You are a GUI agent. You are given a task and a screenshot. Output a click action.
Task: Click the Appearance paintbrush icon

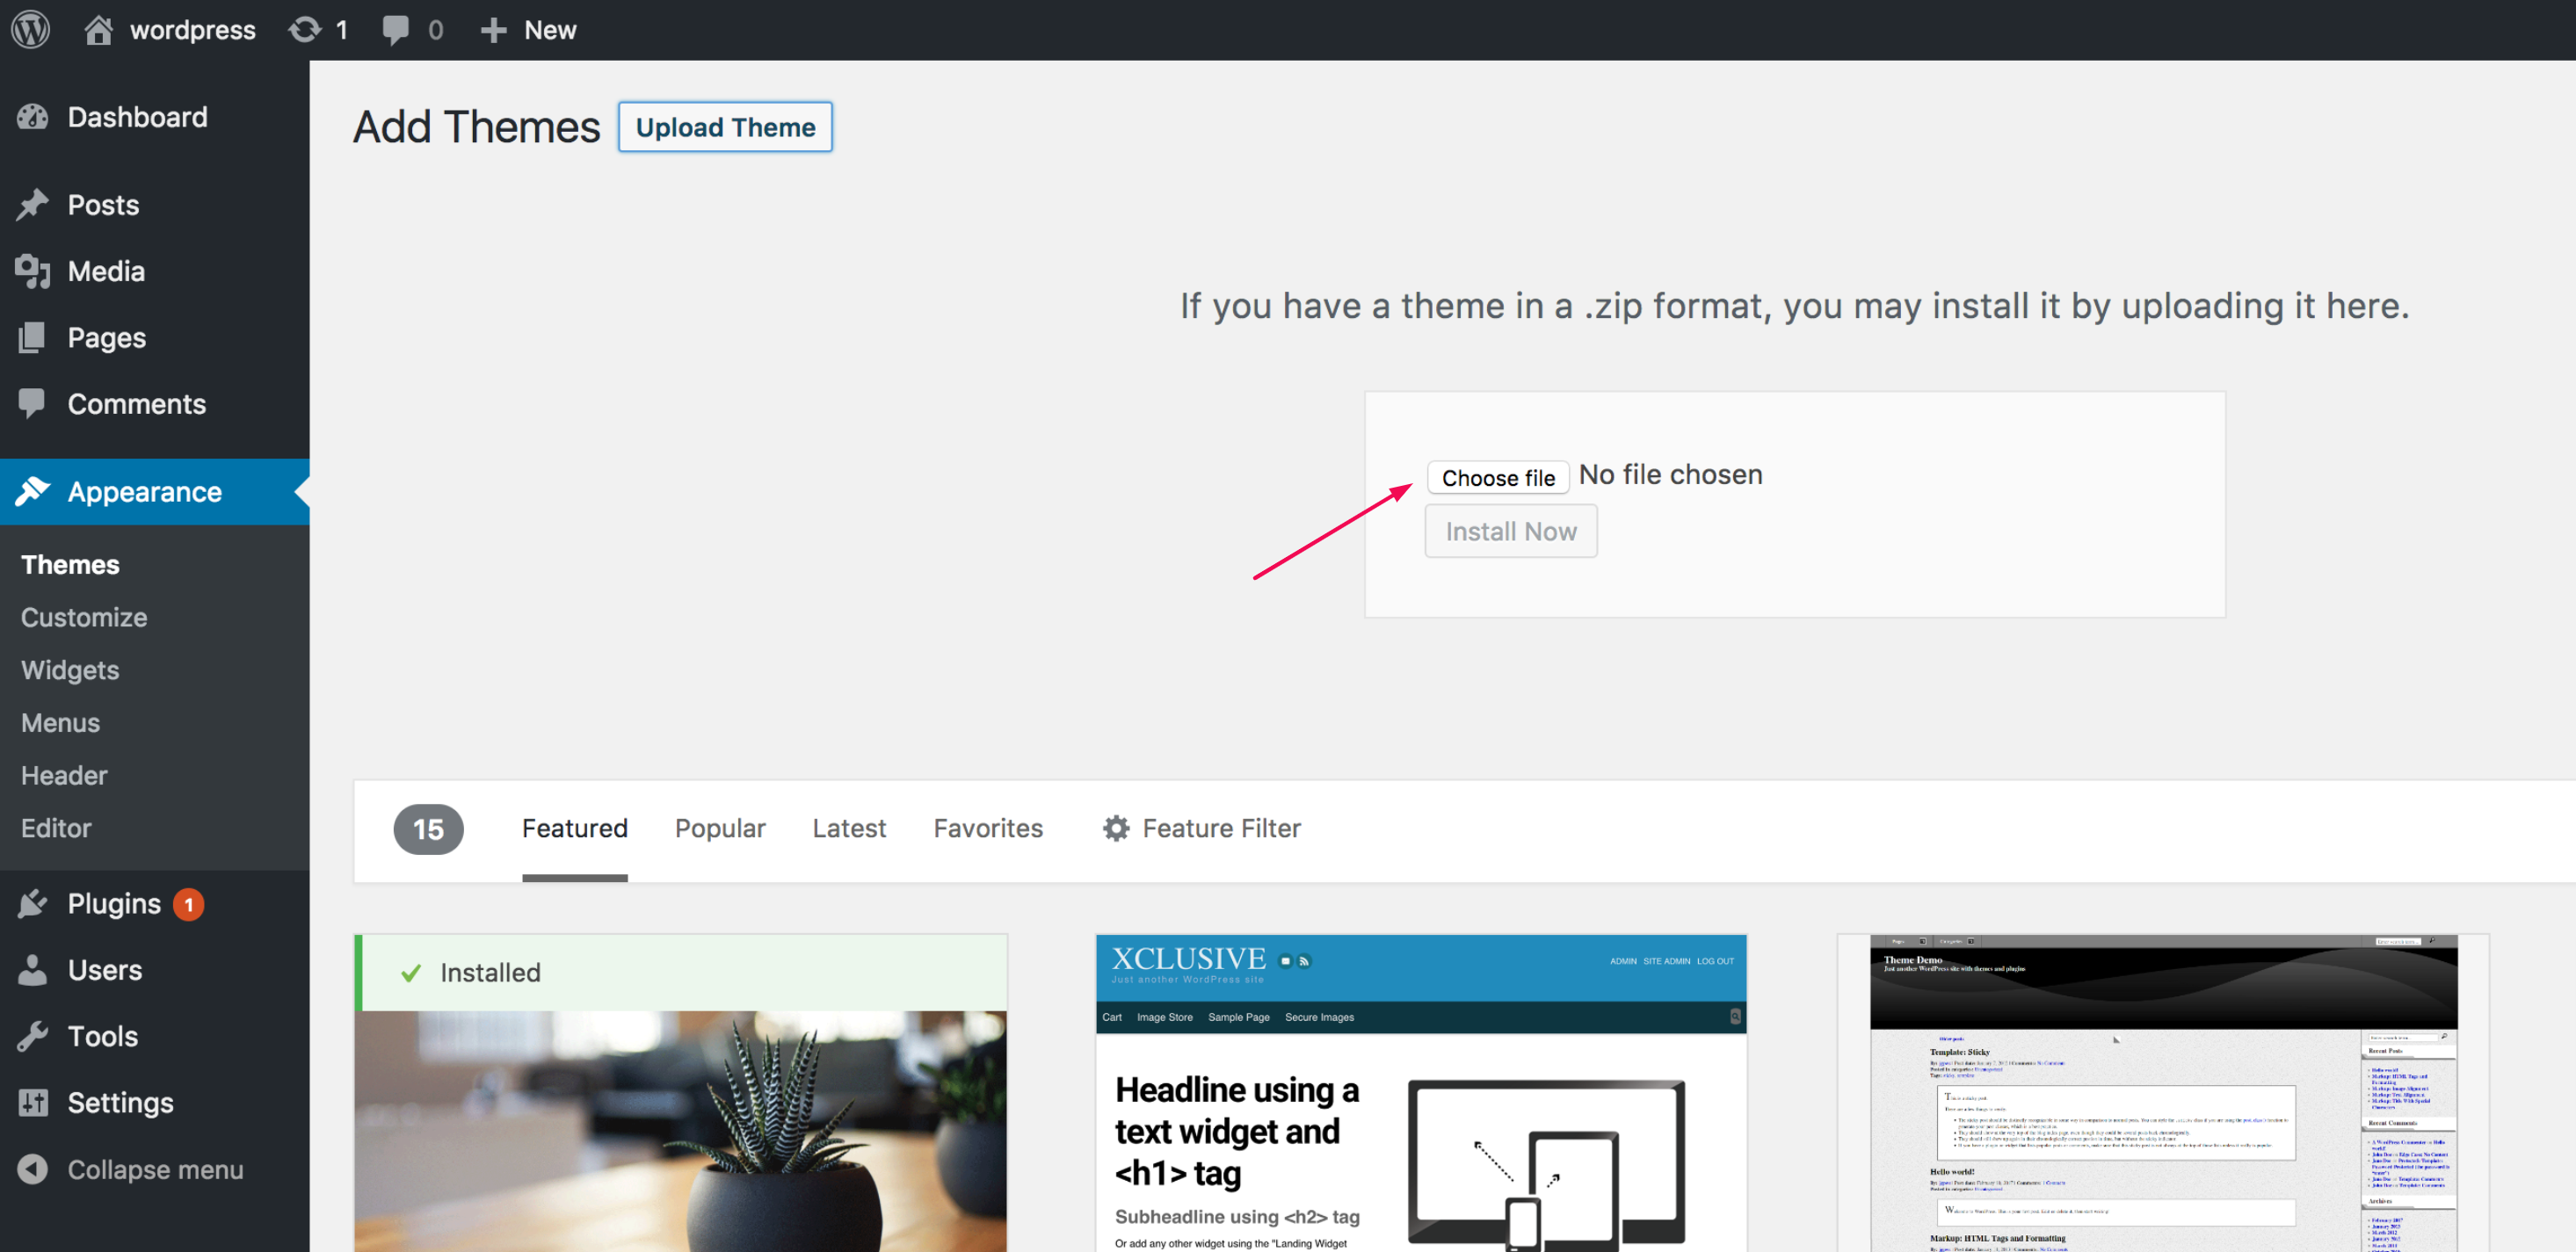(32, 491)
